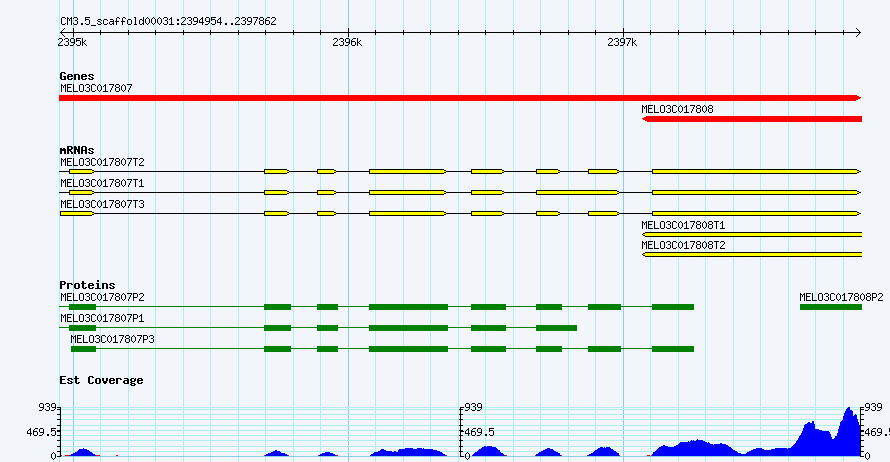
Task: Click the 469.5 label on the middle coverage axis
Action: [480, 432]
